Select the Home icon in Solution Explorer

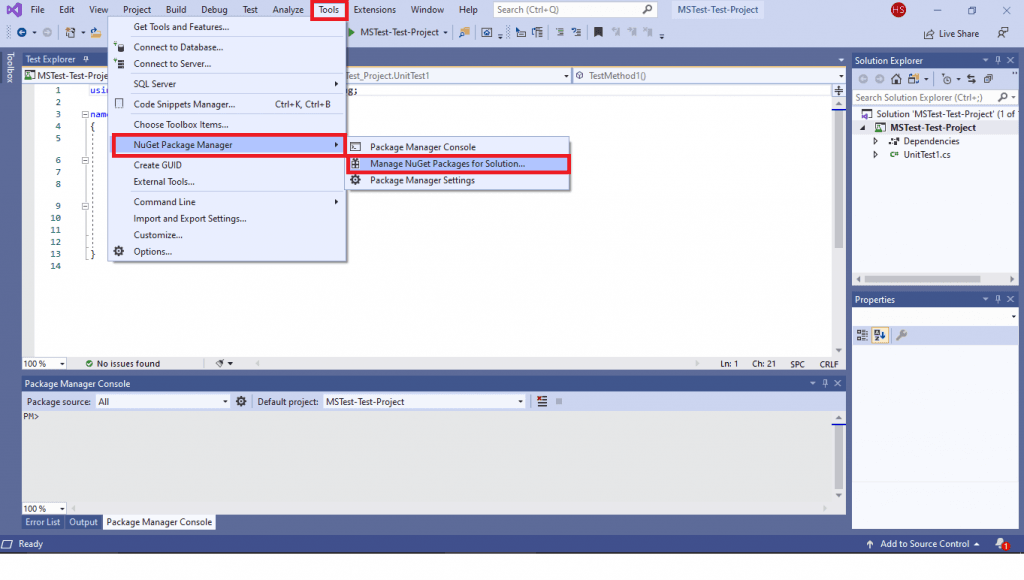click(896, 79)
